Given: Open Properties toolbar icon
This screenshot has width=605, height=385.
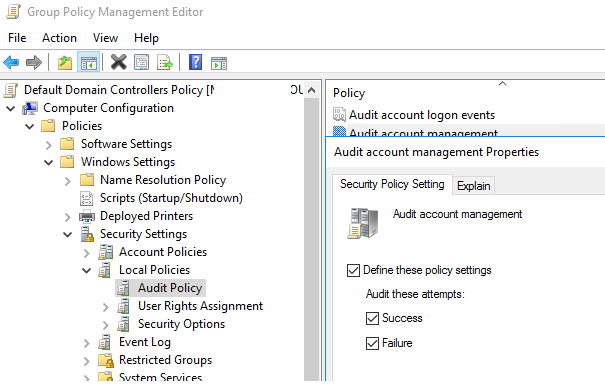Looking at the screenshot, I should pyautogui.click(x=142, y=62).
